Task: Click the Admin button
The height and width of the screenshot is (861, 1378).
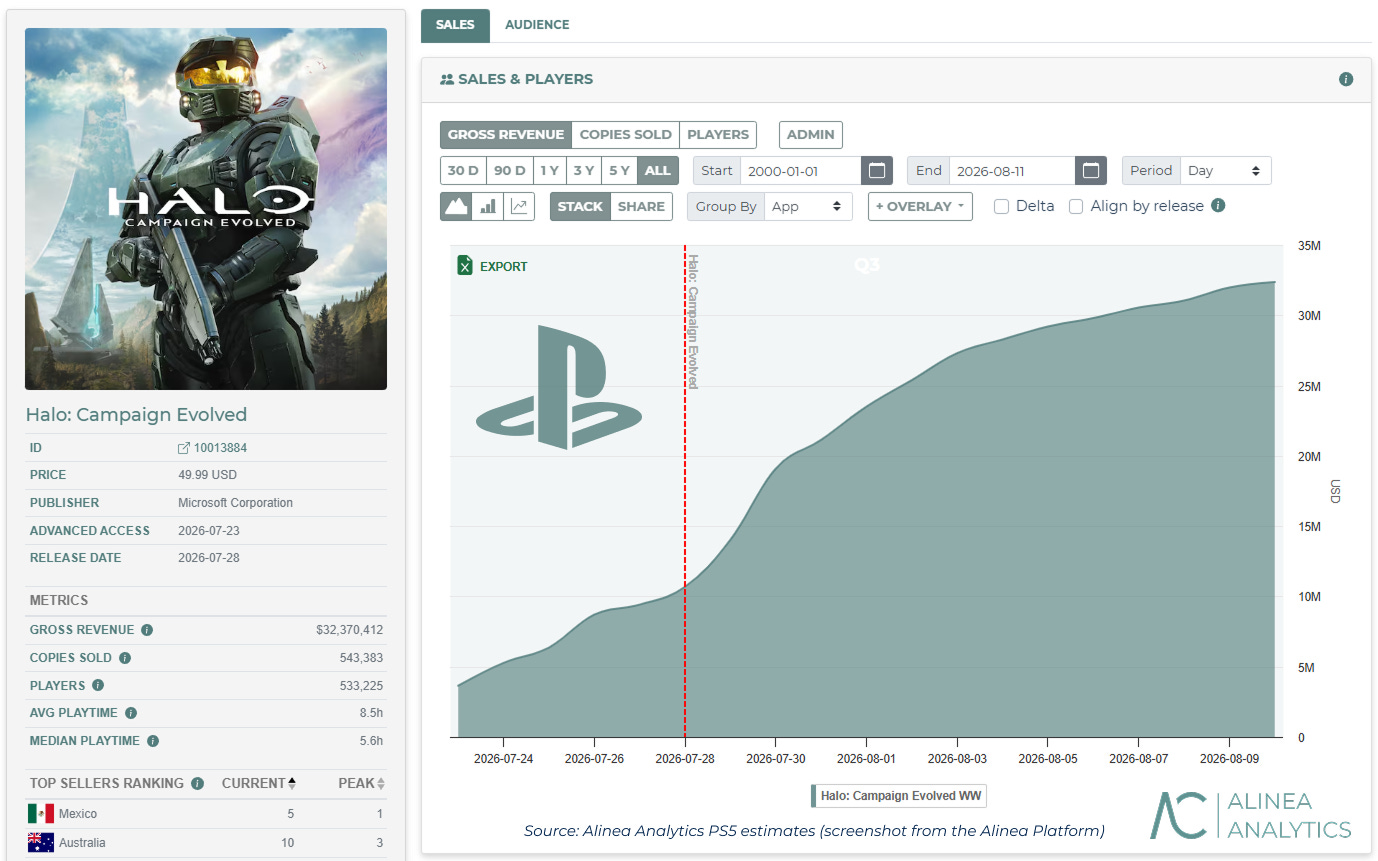Action: [811, 135]
